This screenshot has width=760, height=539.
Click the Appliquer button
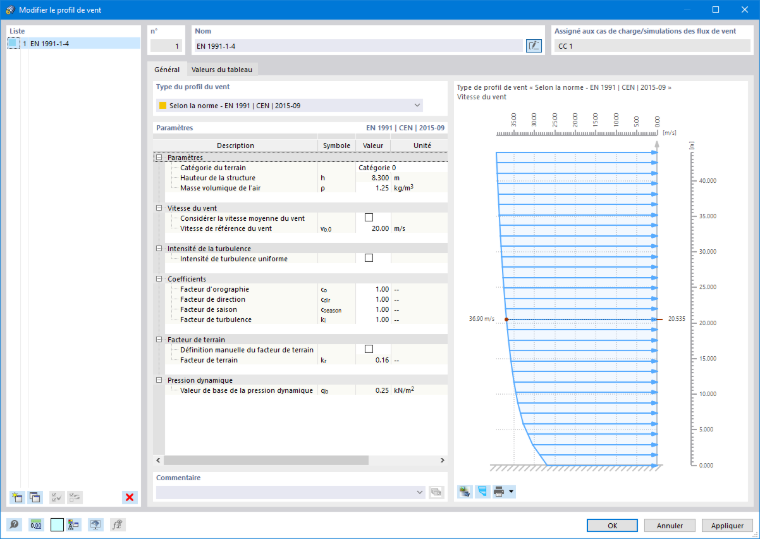[x=727, y=525]
